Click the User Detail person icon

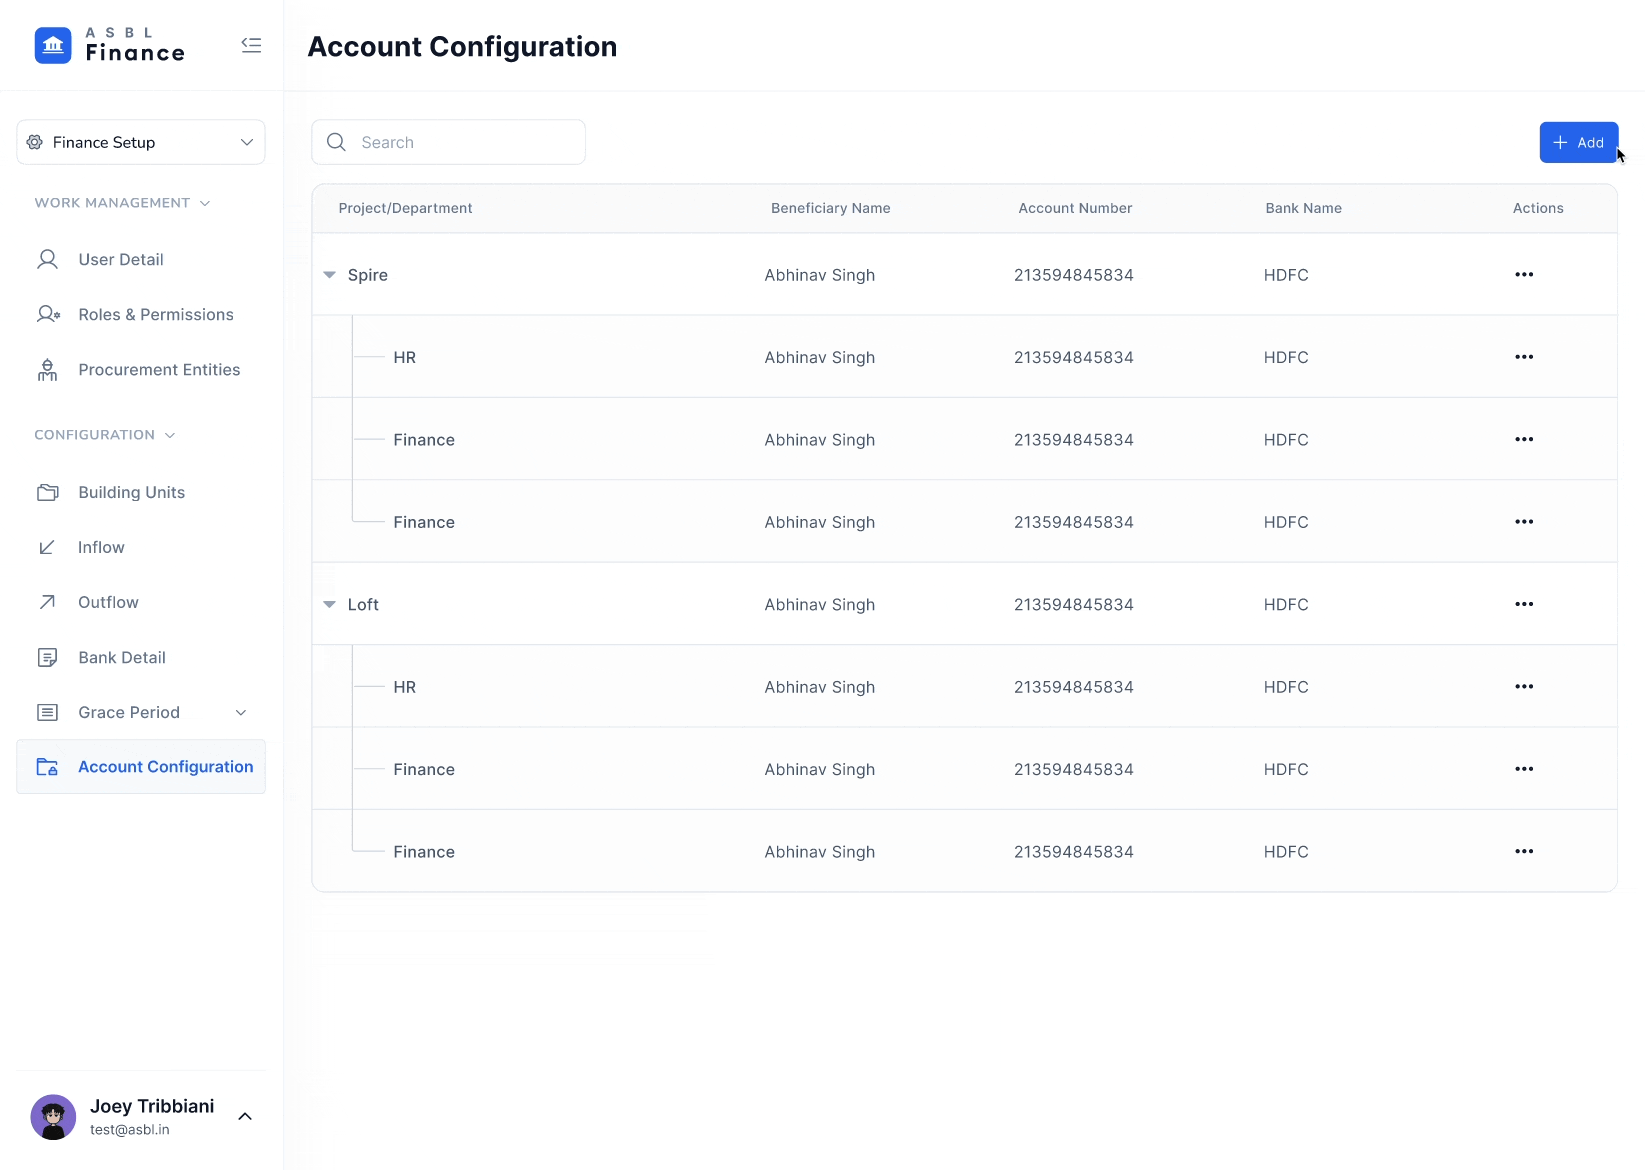pyautogui.click(x=47, y=260)
